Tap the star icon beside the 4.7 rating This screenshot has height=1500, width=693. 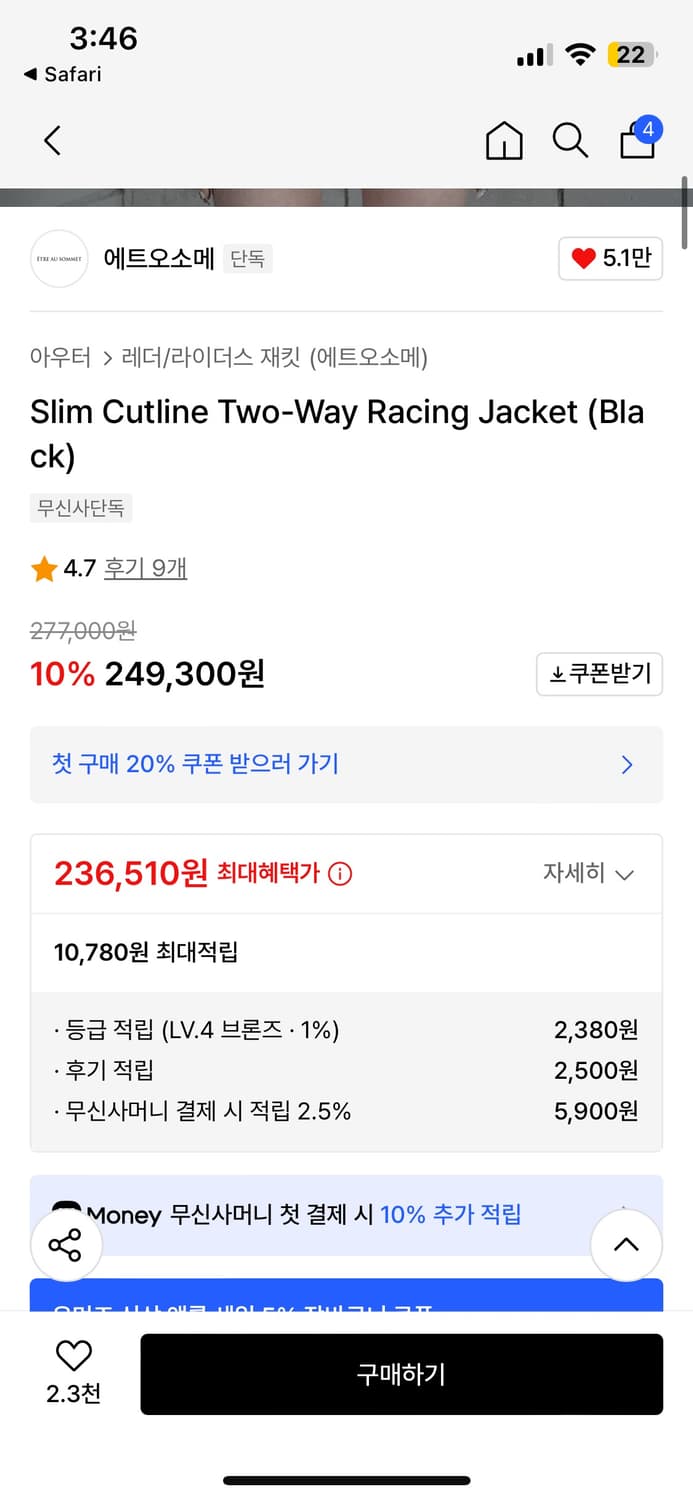coord(44,568)
